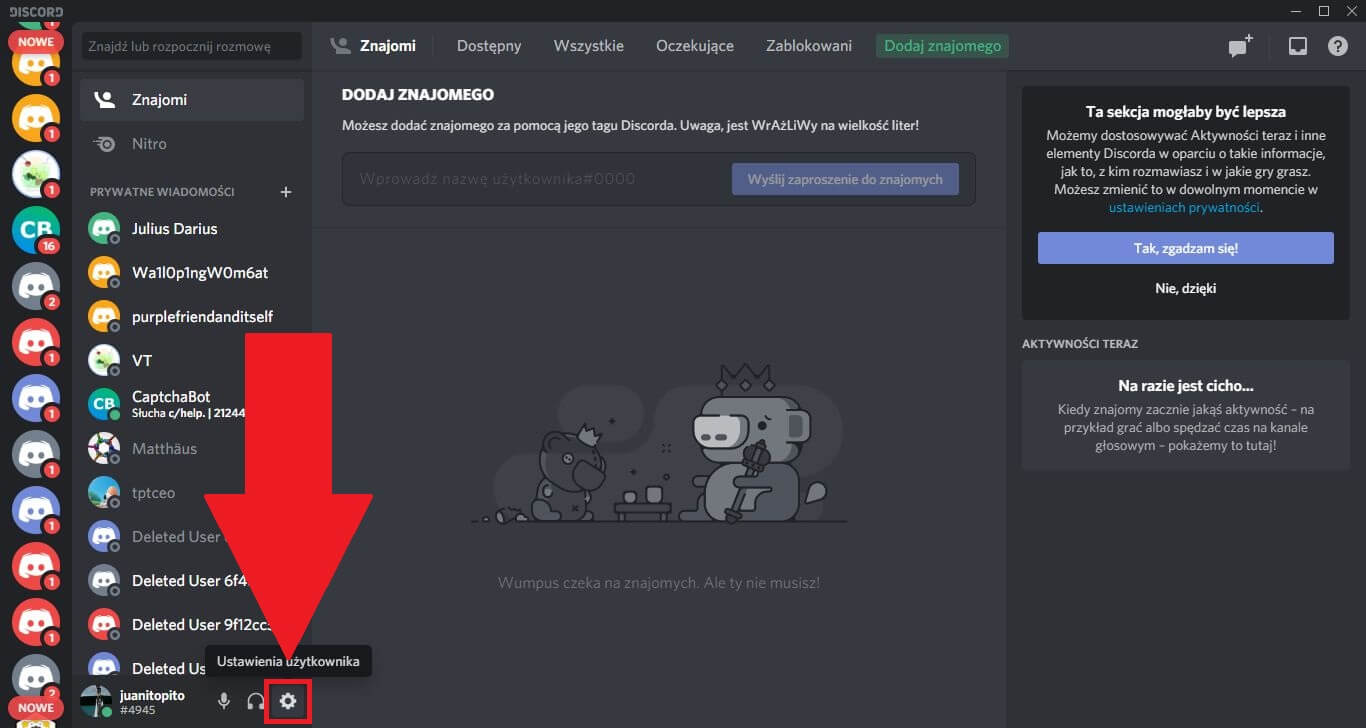Open the CB server with 16 badge
Screen dimensions: 1366x728
pyautogui.click(x=36, y=230)
